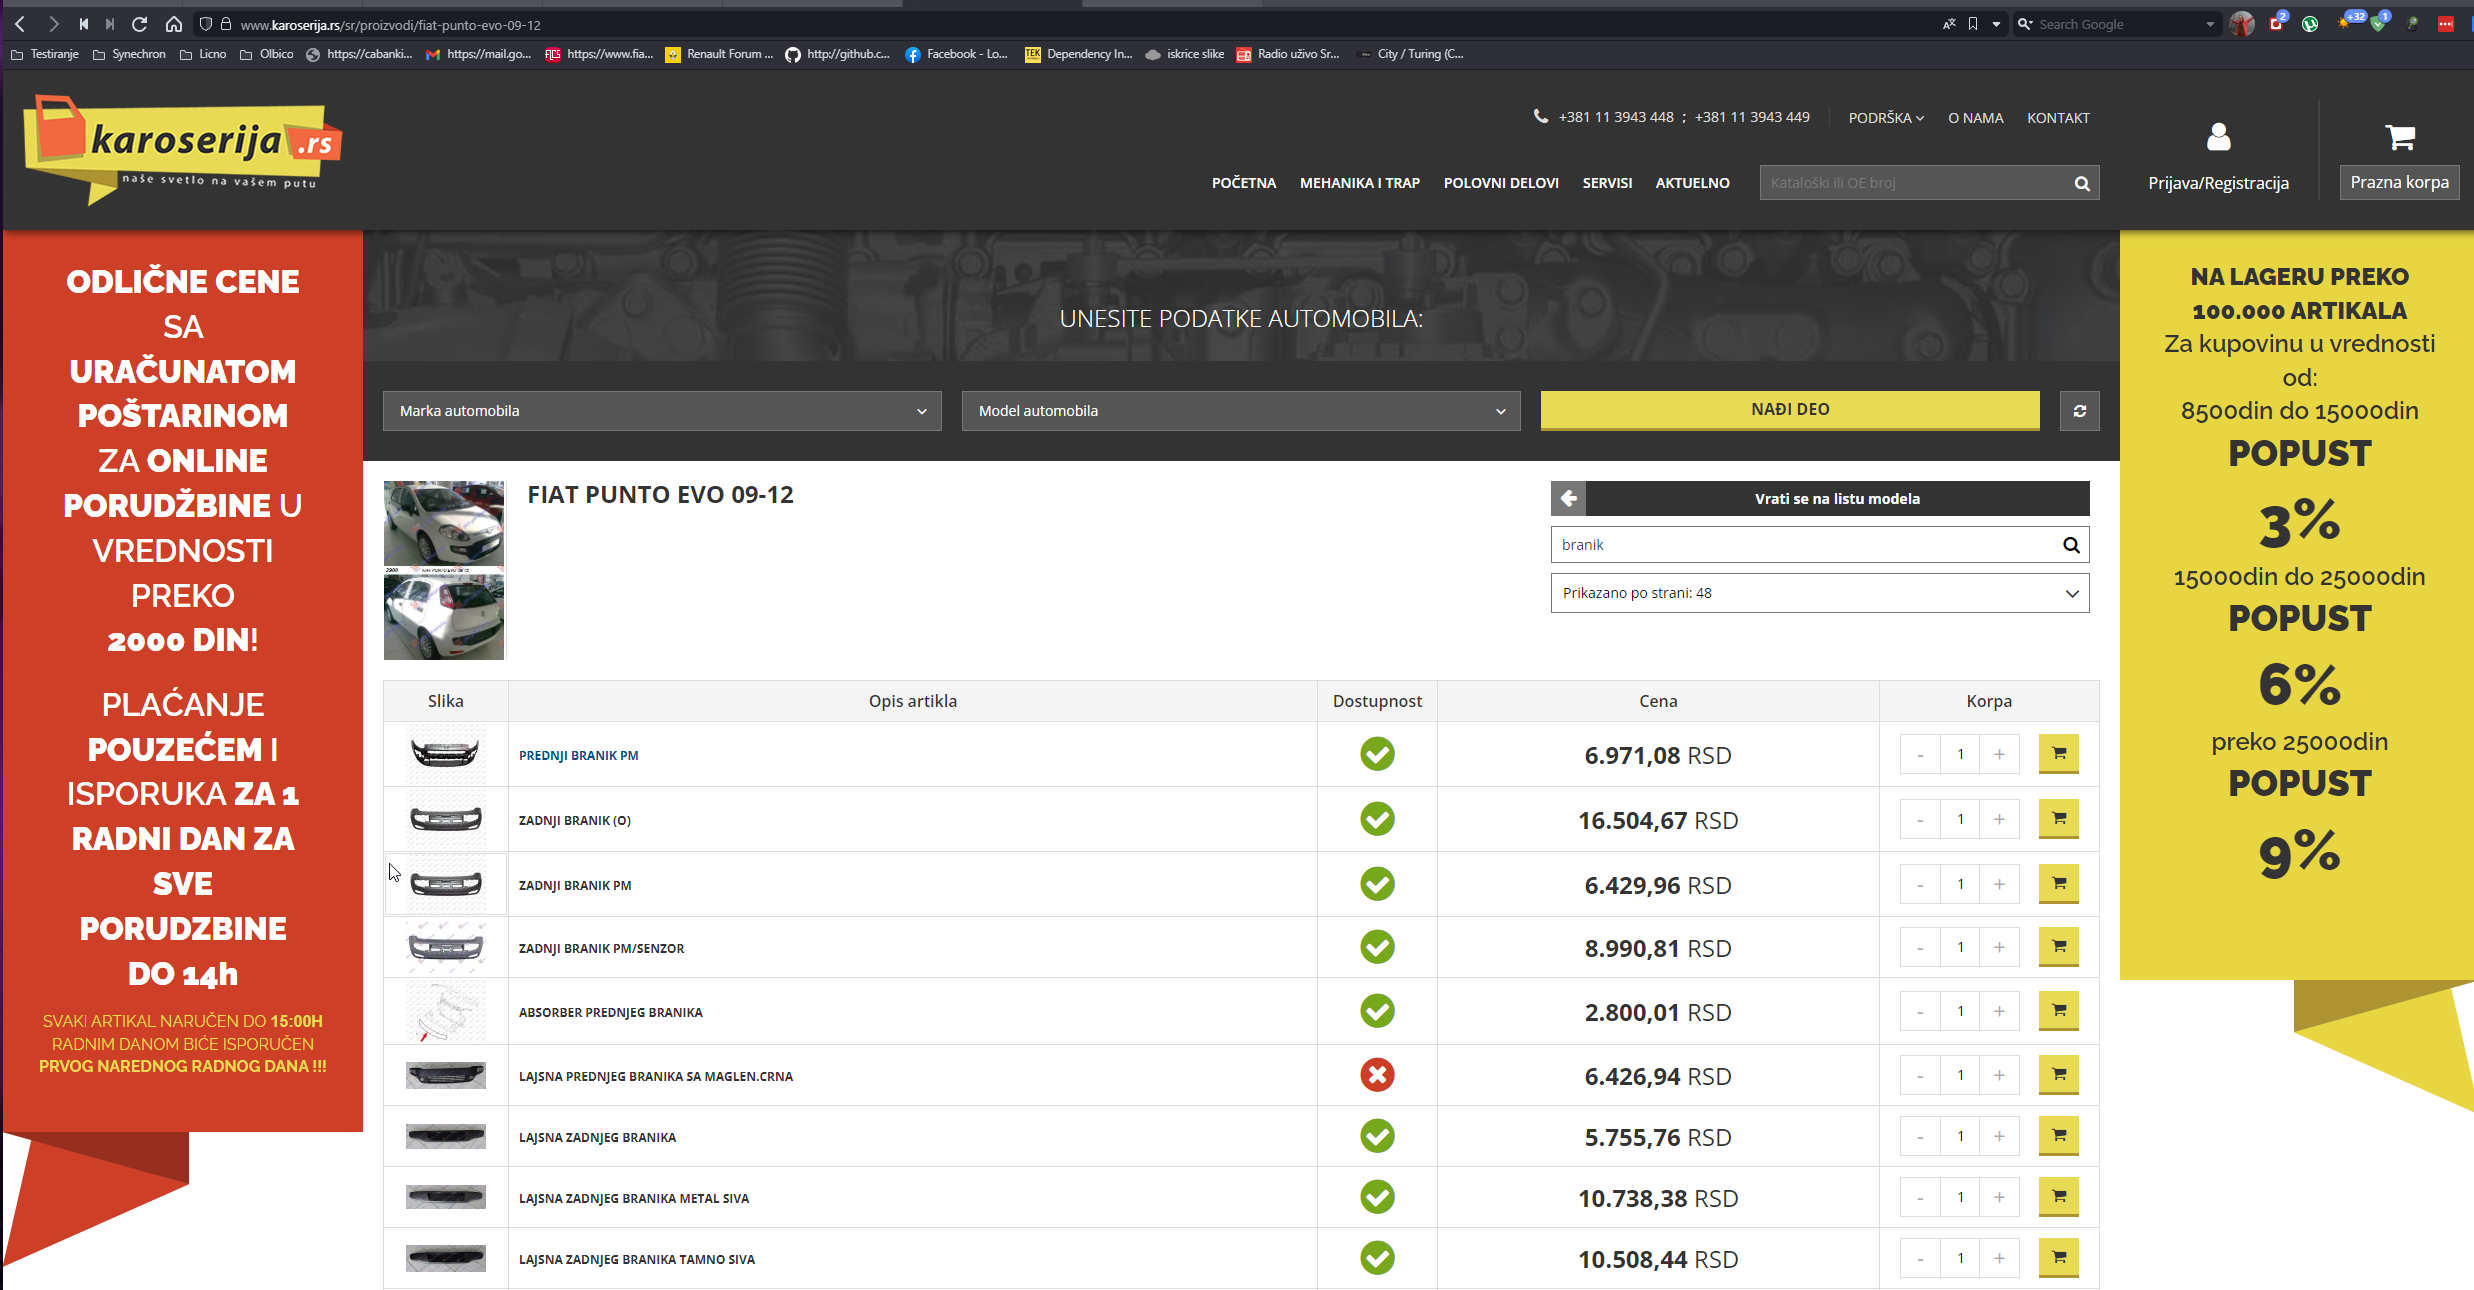
Task: Open thumbnail of ZADNJI BRANIK PM
Action: click(x=446, y=884)
